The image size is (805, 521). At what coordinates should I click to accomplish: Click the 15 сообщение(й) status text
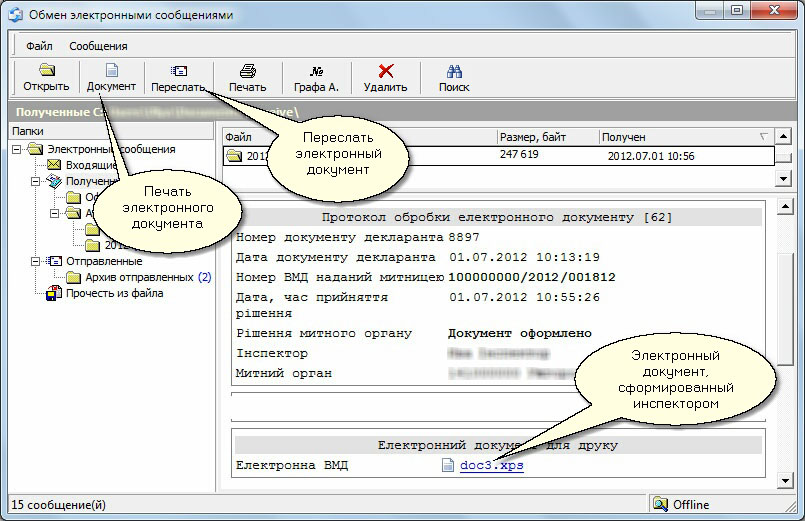pyautogui.click(x=59, y=505)
